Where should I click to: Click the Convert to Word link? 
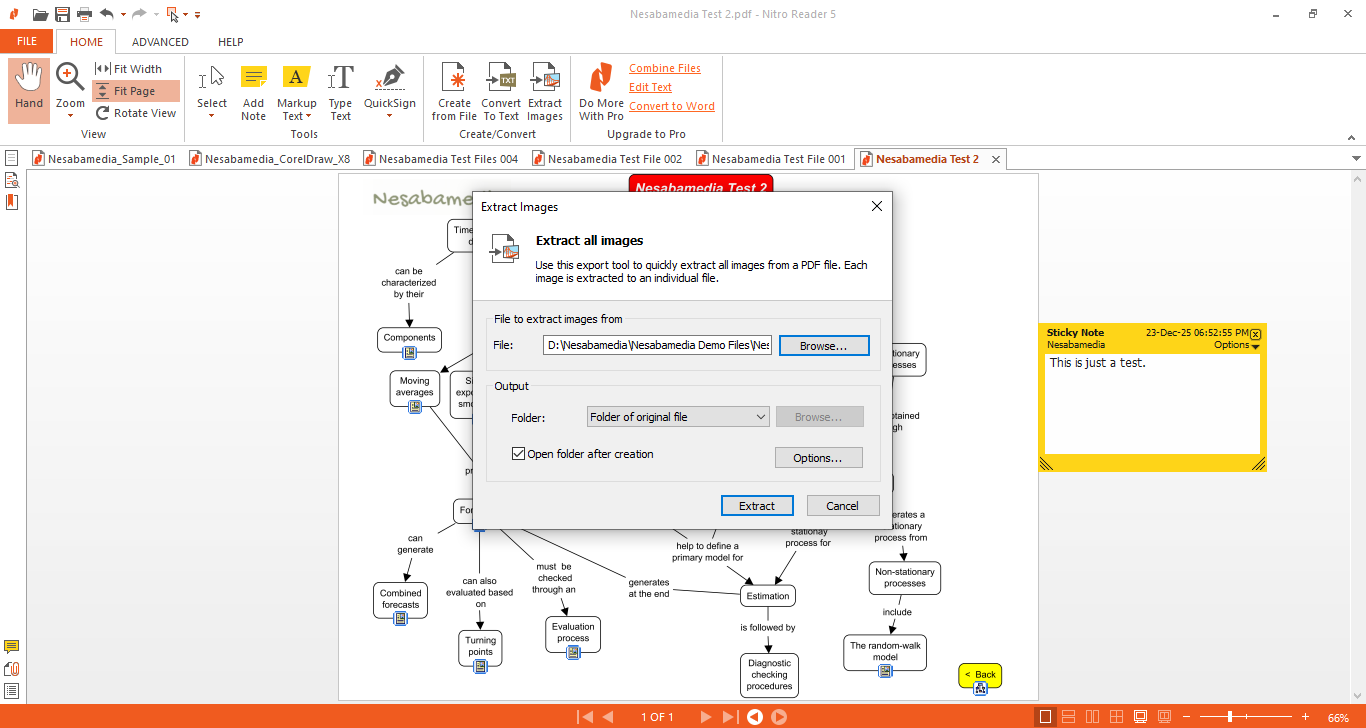click(672, 106)
